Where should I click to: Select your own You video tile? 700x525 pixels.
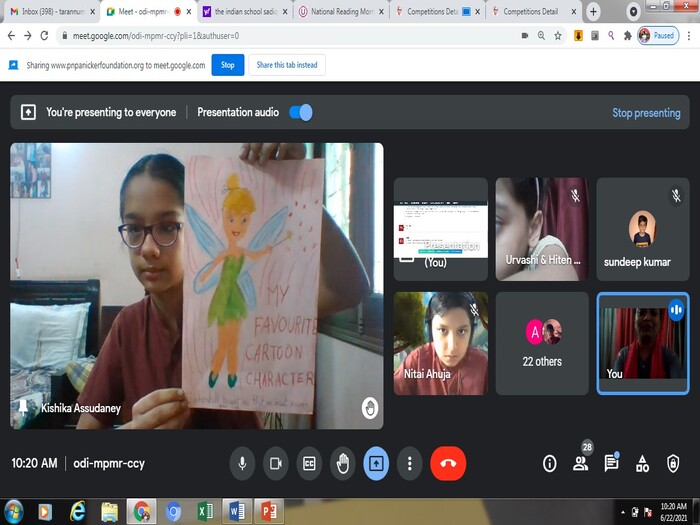643,343
